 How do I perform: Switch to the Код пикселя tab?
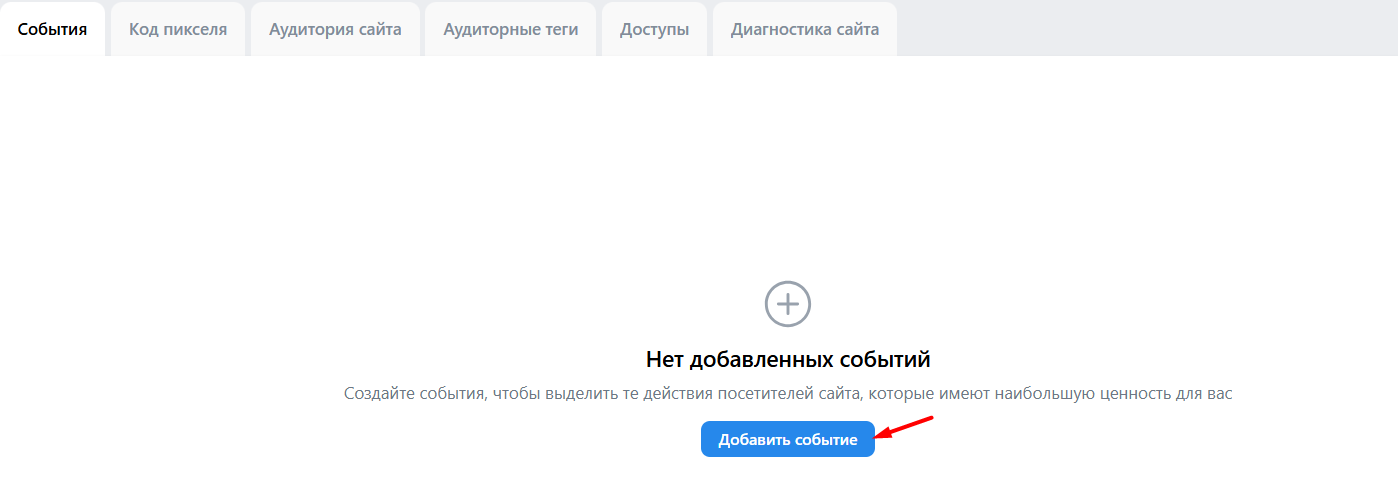pyautogui.click(x=178, y=29)
